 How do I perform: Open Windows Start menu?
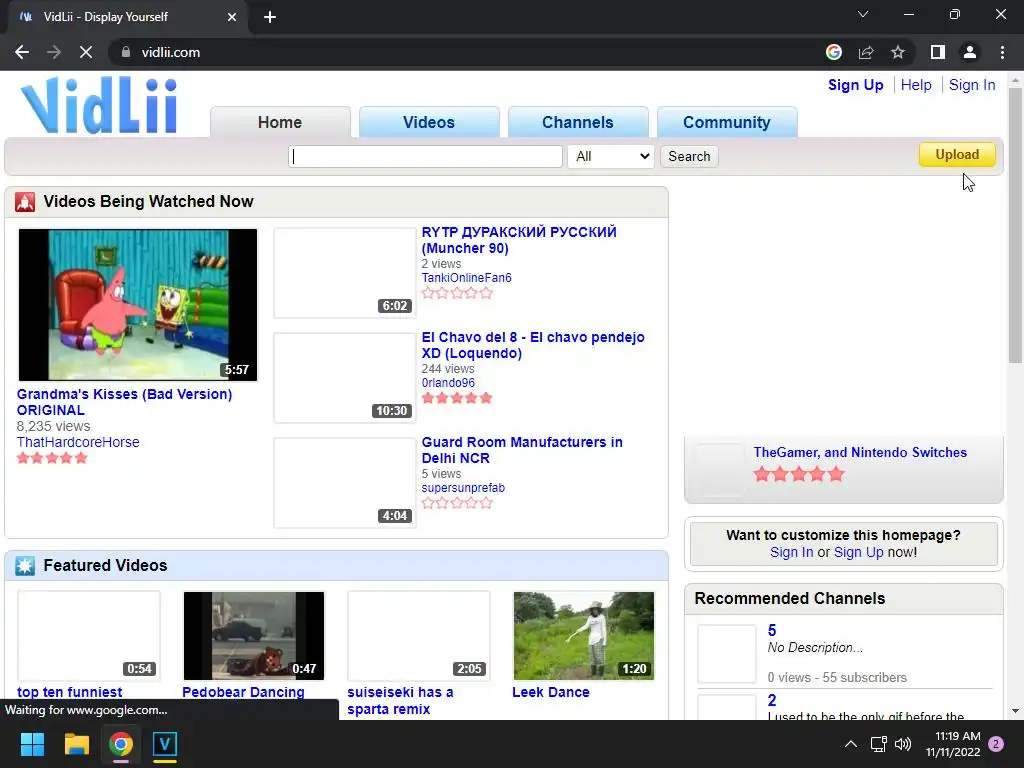32,744
